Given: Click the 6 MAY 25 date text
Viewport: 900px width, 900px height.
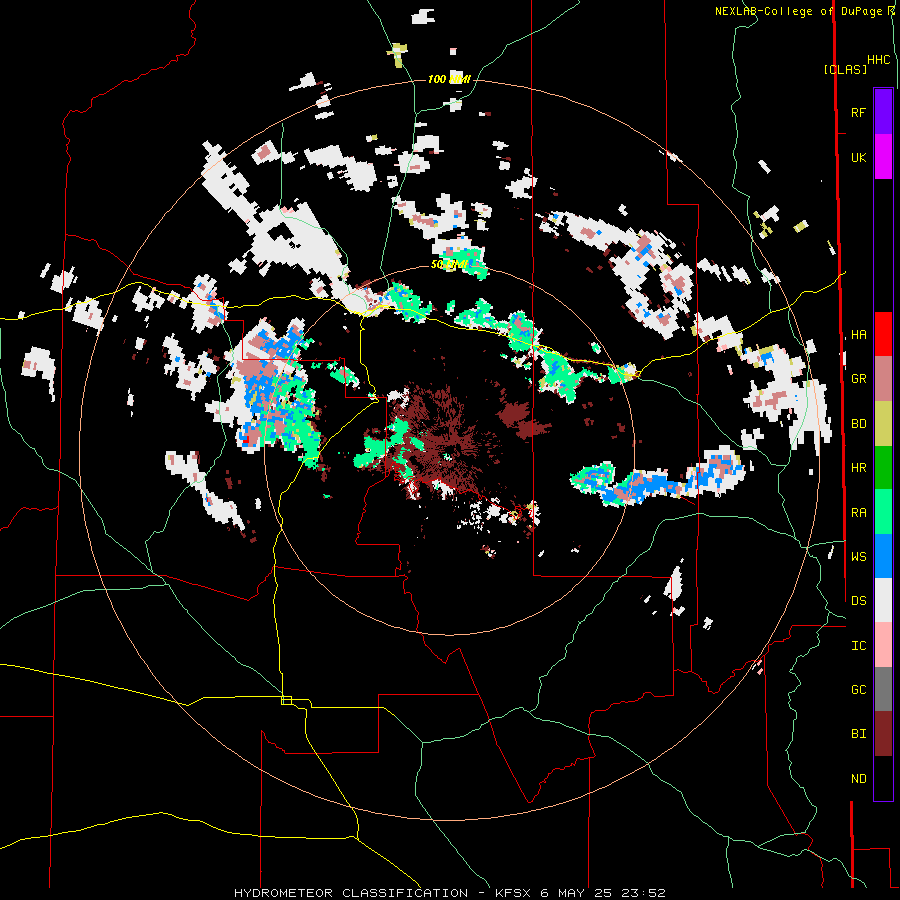Looking at the screenshot, I should pos(576,893).
